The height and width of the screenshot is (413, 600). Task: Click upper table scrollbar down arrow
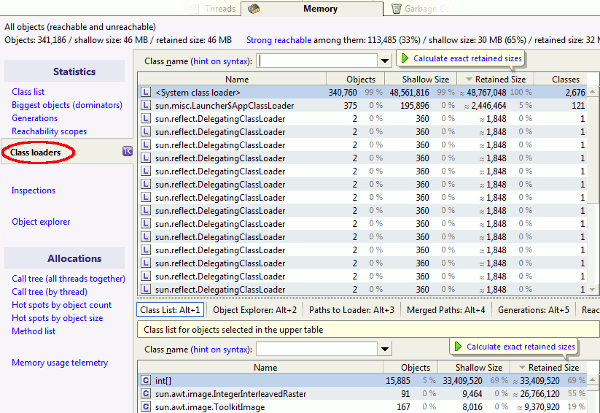(593, 290)
